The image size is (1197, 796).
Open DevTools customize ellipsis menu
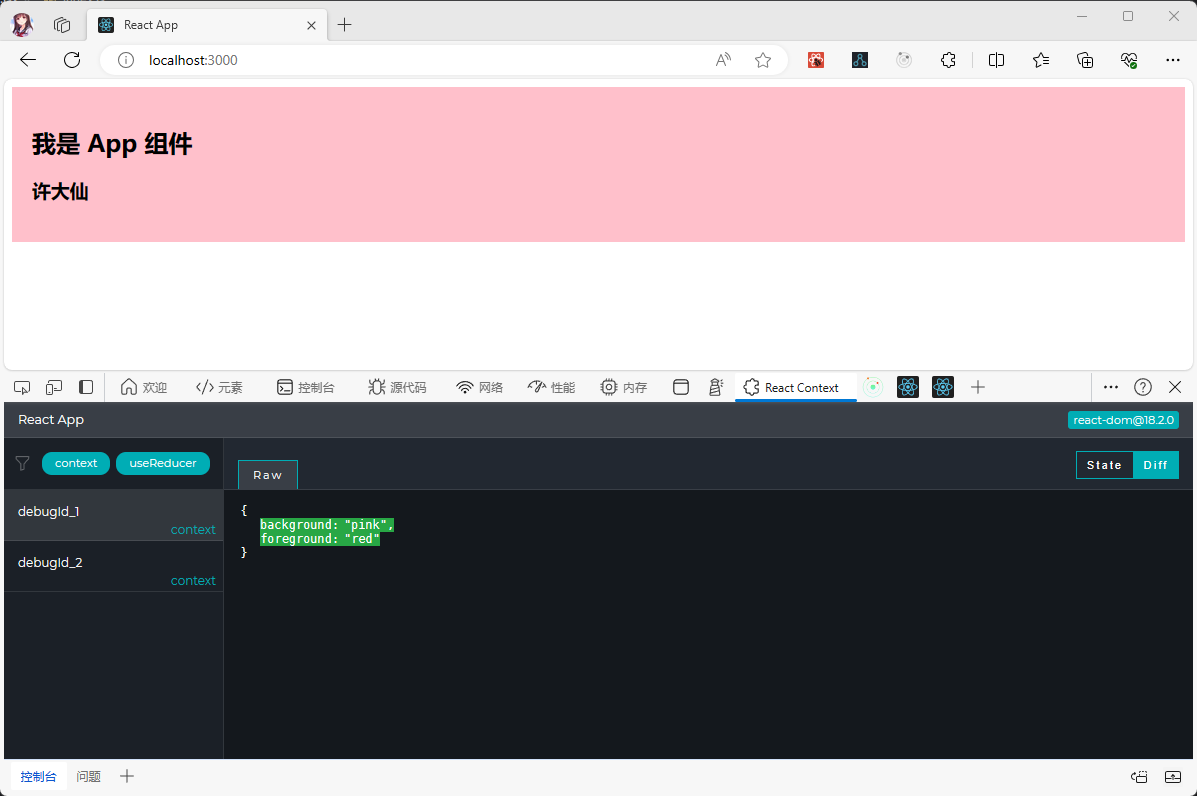[x=1111, y=387]
